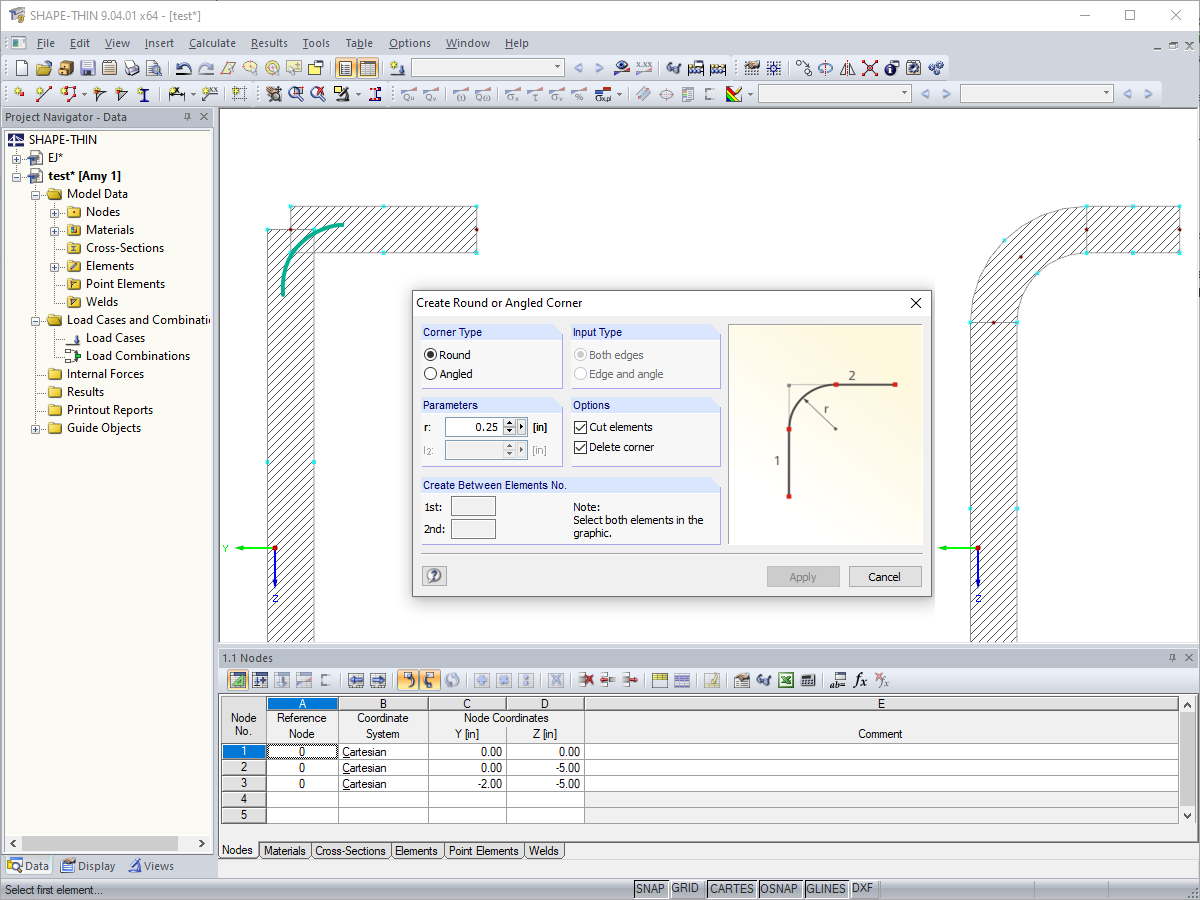Open the dialog help using the question mark button
Viewport: 1200px width, 900px height.
pyautogui.click(x=433, y=575)
